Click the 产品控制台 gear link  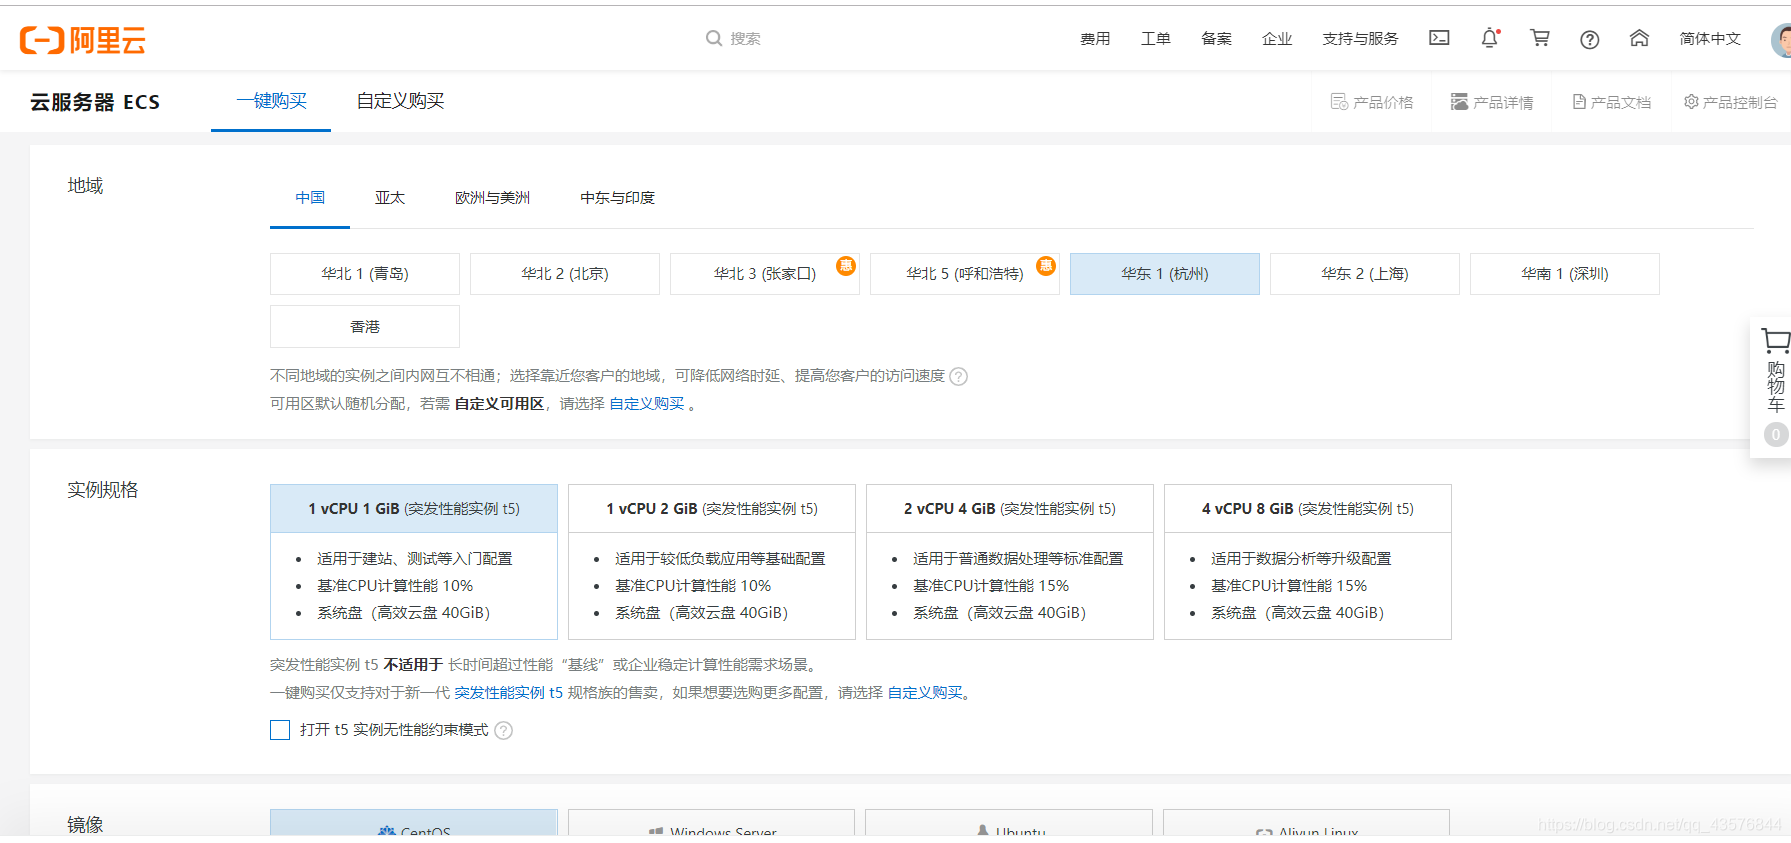pos(1731,102)
